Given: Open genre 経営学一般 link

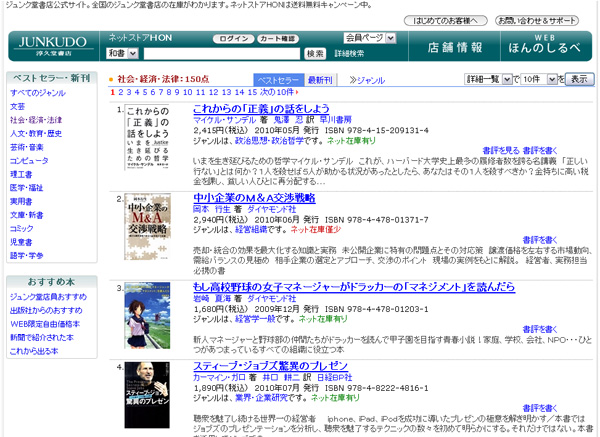Looking at the screenshot, I should [255, 319].
